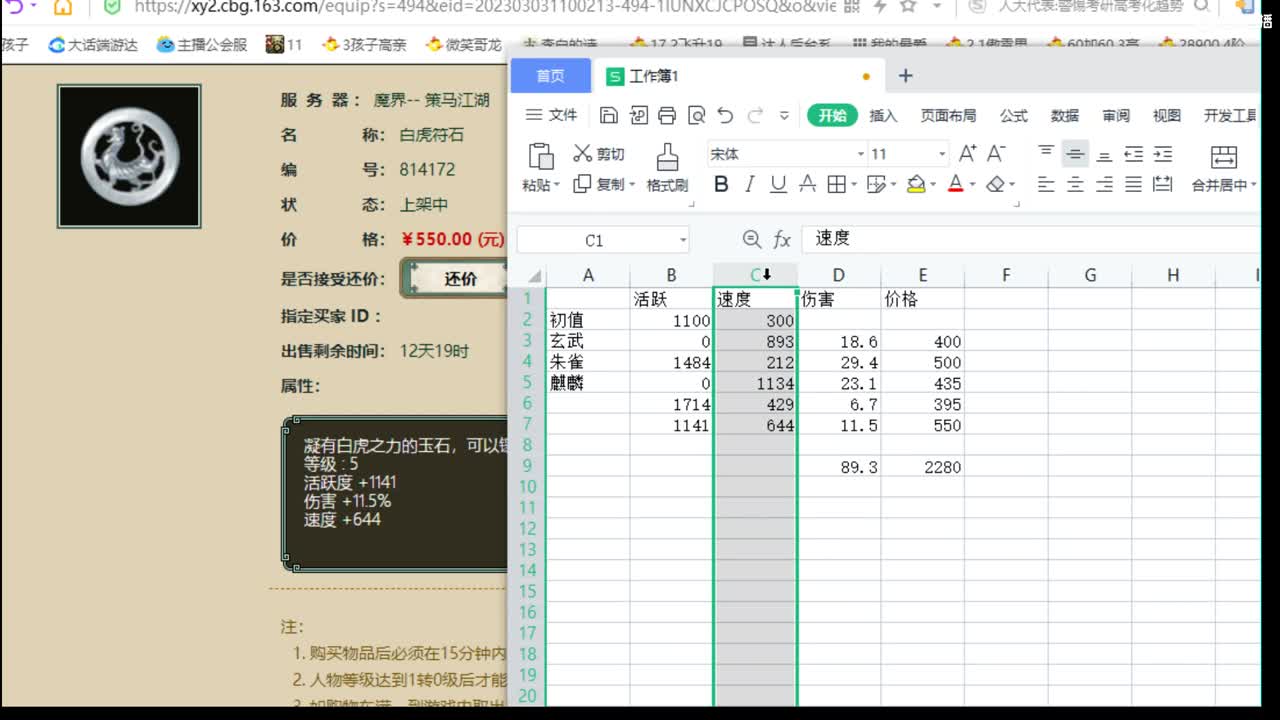This screenshot has height=720, width=1280.
Task: Click the Undo arrow icon
Action: (727, 115)
